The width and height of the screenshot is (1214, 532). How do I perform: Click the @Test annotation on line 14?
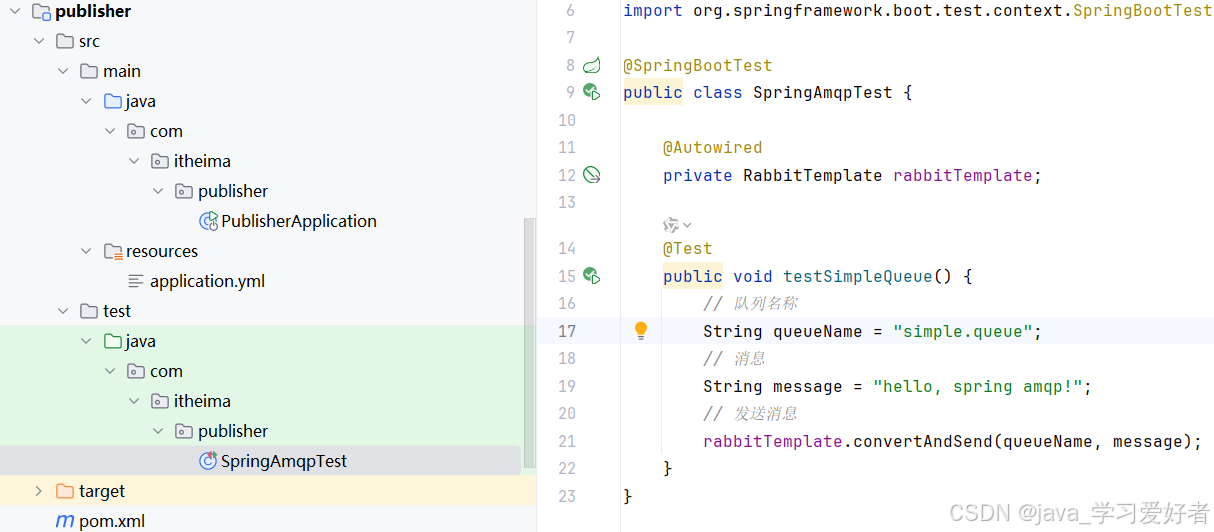tap(687, 248)
